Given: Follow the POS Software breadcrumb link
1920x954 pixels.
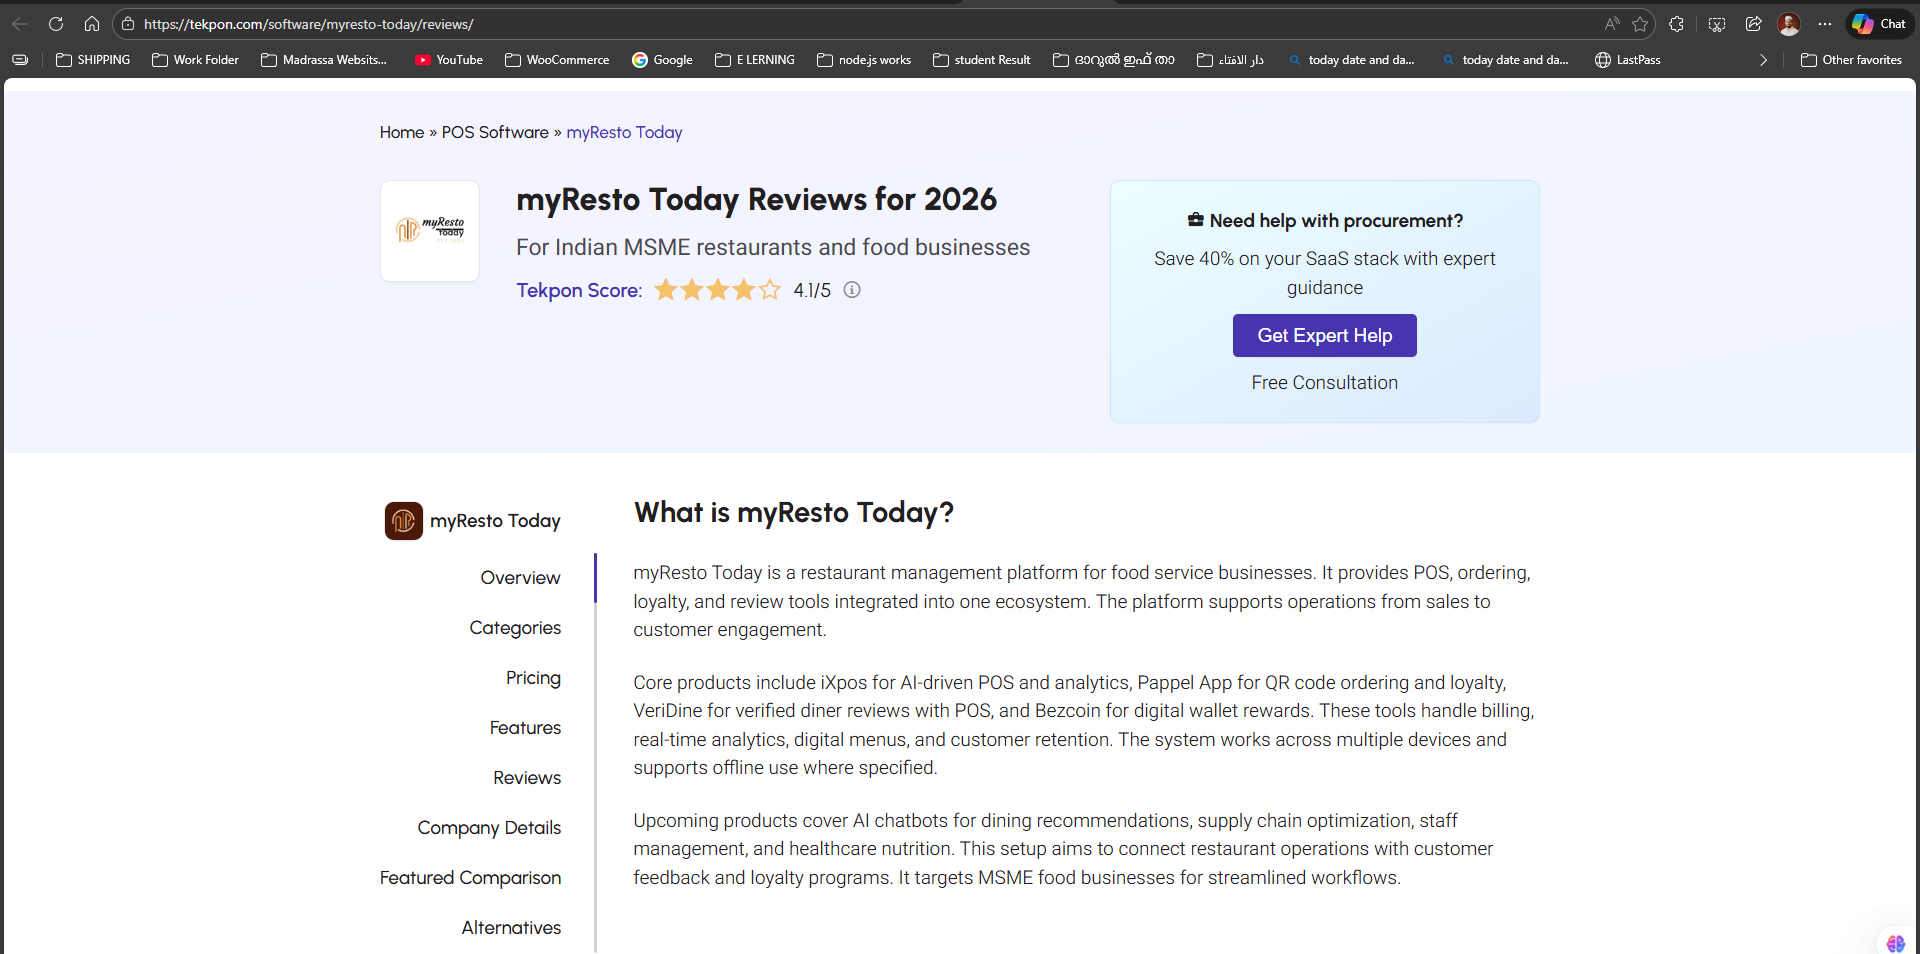Looking at the screenshot, I should tap(495, 132).
